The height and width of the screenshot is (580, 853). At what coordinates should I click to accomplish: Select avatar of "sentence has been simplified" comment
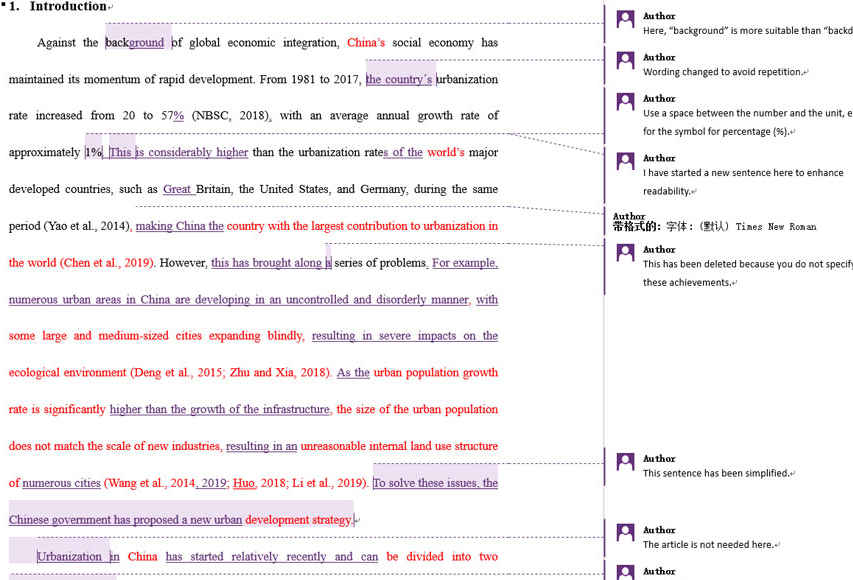click(x=626, y=462)
